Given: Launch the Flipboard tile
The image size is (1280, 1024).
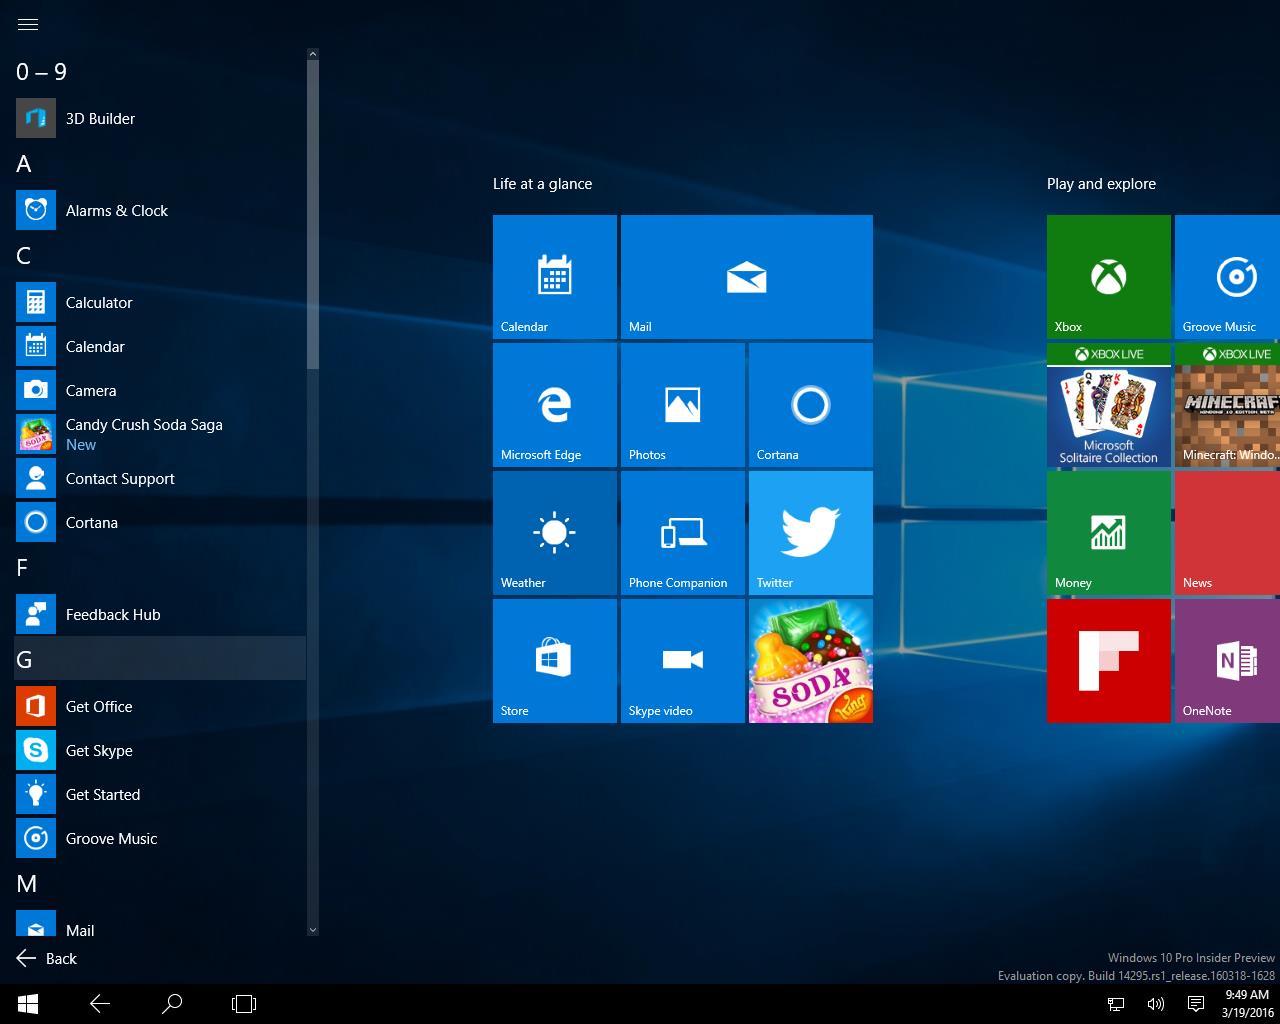Looking at the screenshot, I should click(x=1109, y=661).
